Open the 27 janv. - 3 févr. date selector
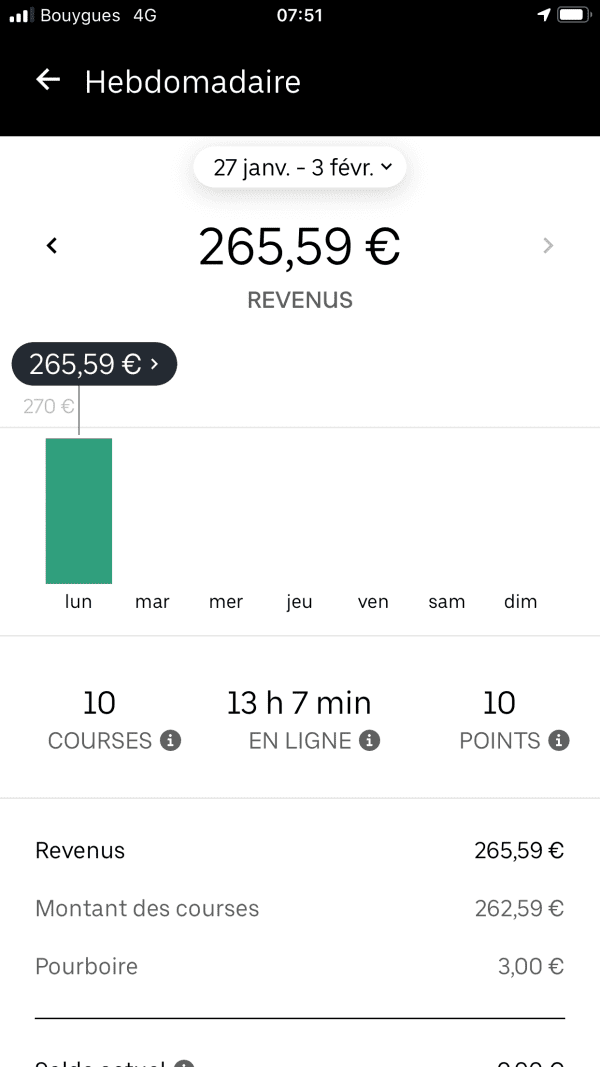Viewport: 600px width, 1067px height. coord(300,167)
